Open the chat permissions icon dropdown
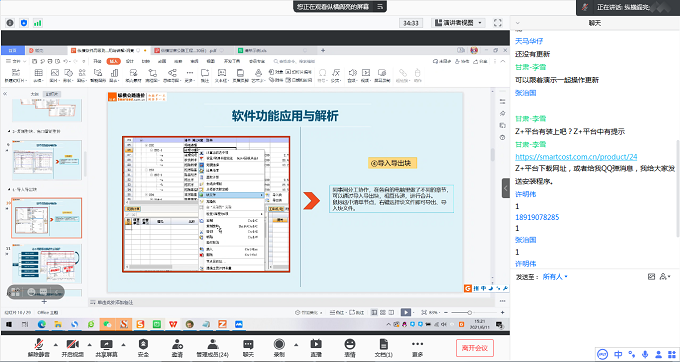The width and height of the screenshot is (680, 362). click(x=665, y=277)
